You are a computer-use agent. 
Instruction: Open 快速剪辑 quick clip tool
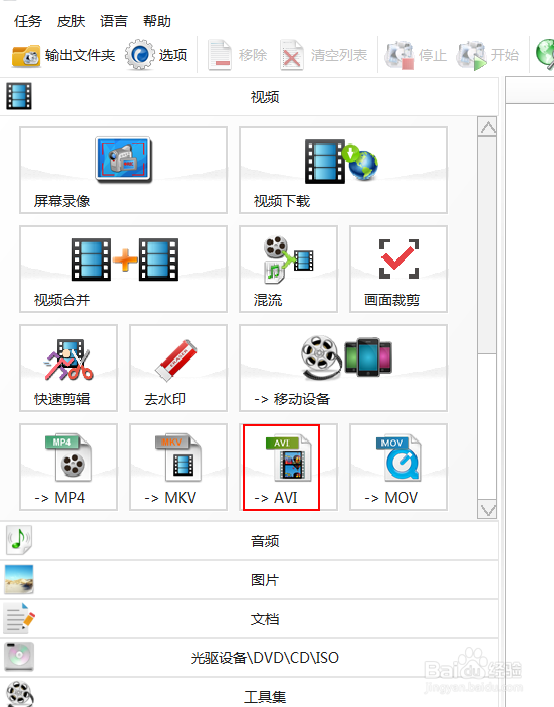[68, 367]
